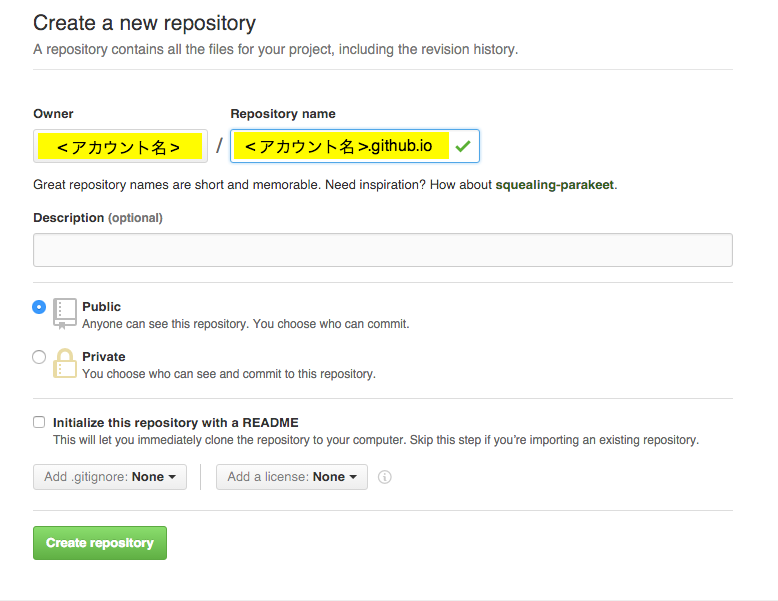Screen dimensions: 778x601
Task: Click the bold "Private" option label
Action: [x=104, y=357]
